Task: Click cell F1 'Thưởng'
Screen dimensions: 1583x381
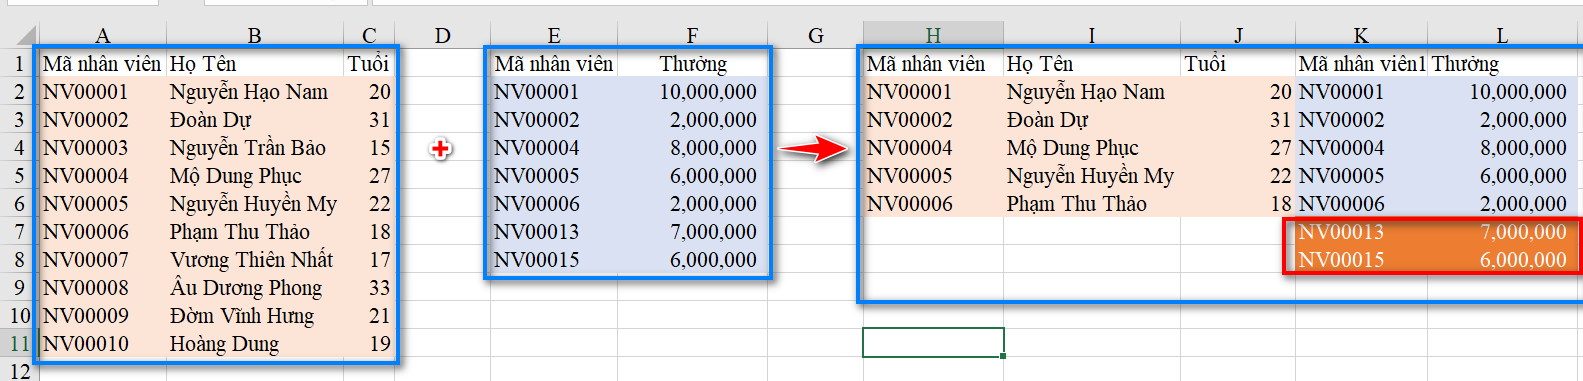Action: pyautogui.click(x=692, y=64)
